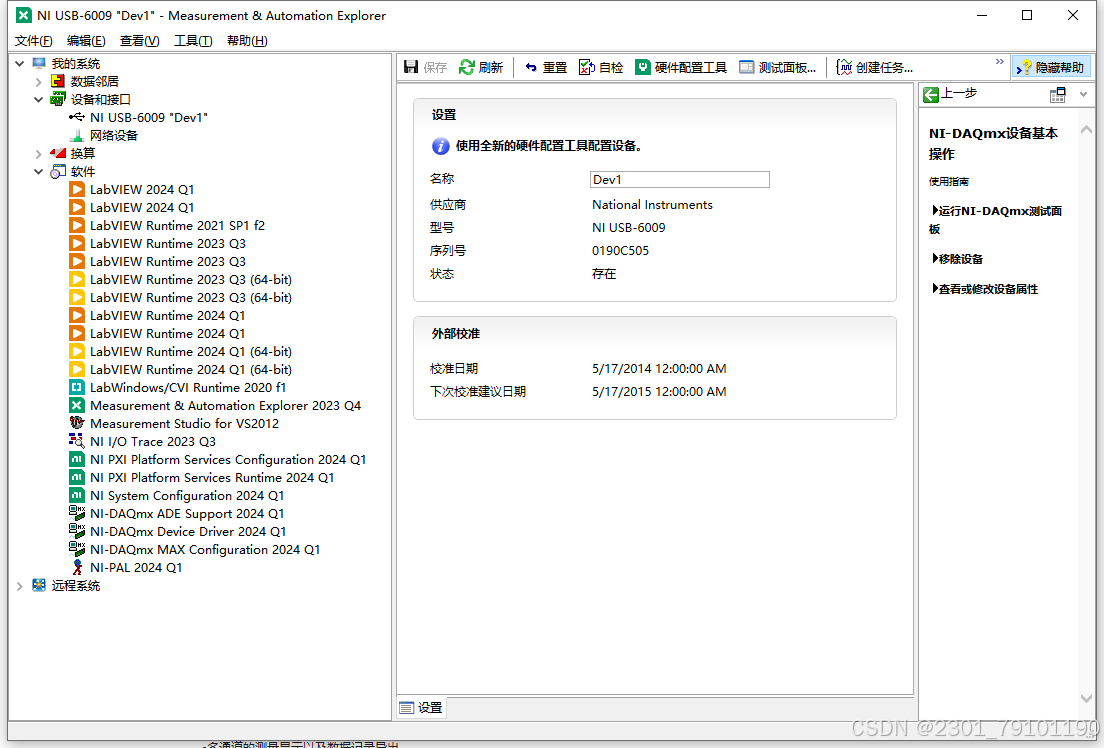Click the 移除设备 help link
1104x748 pixels.
click(965, 258)
